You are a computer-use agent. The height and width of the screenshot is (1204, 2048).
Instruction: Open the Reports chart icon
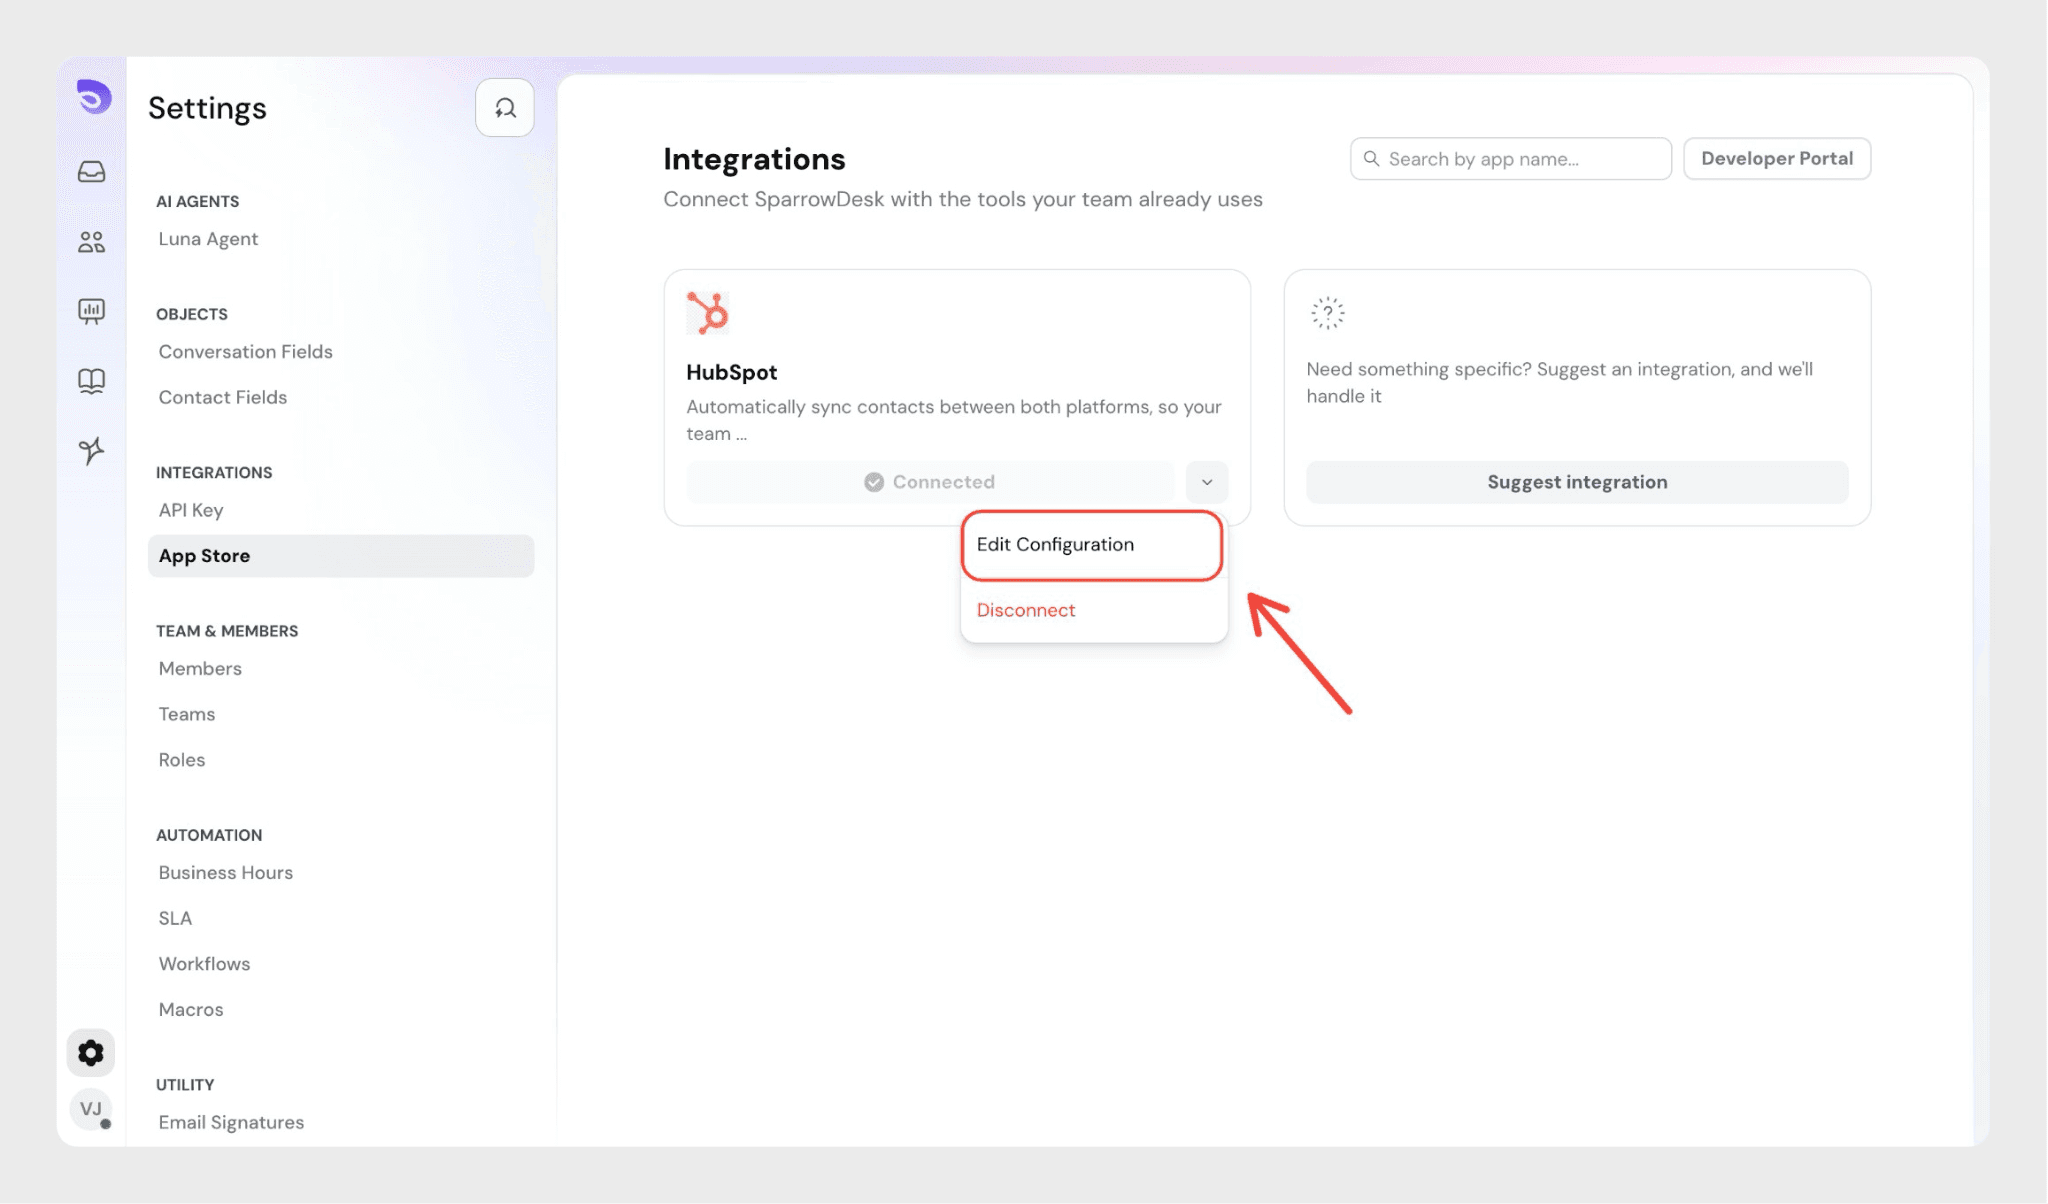(x=91, y=311)
